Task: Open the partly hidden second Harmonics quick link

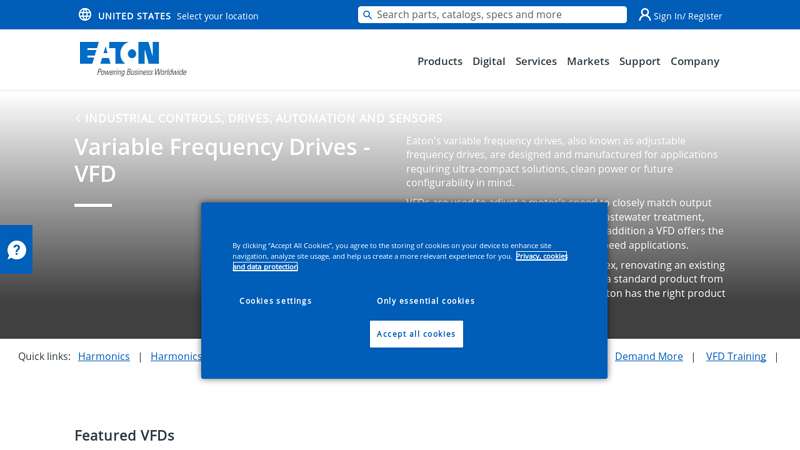Action: click(x=176, y=356)
